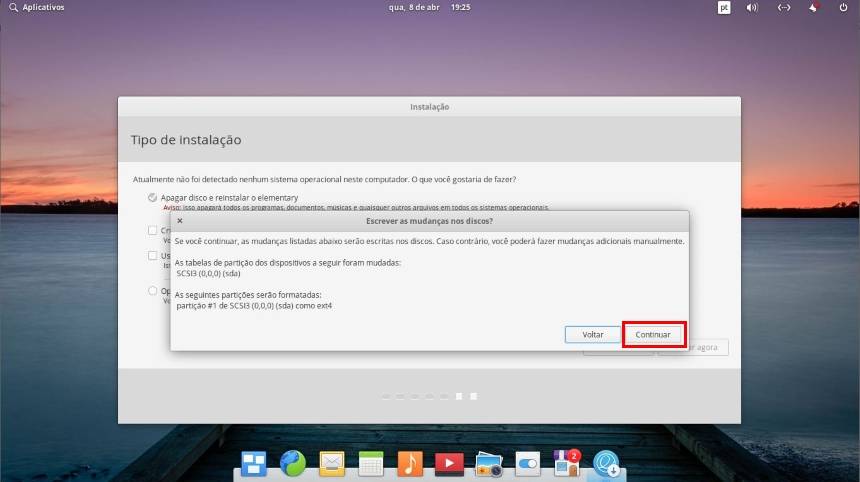Click the Continuar button in the dialog
Image resolution: width=860 pixels, height=482 pixels.
pos(653,334)
